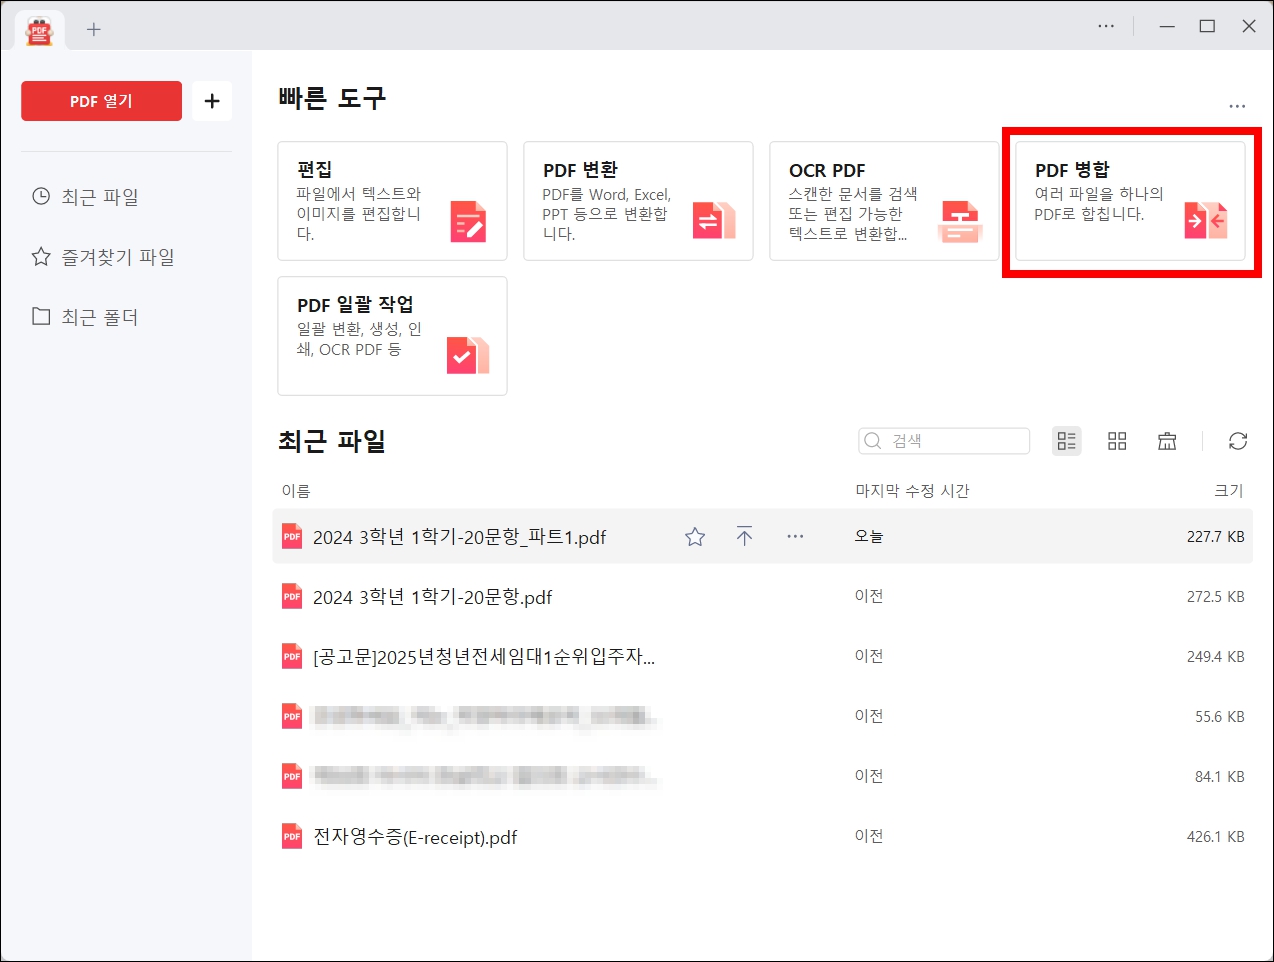Open ellipsis menu on 파트1.pdf row
The image size is (1274, 962).
[x=795, y=536]
